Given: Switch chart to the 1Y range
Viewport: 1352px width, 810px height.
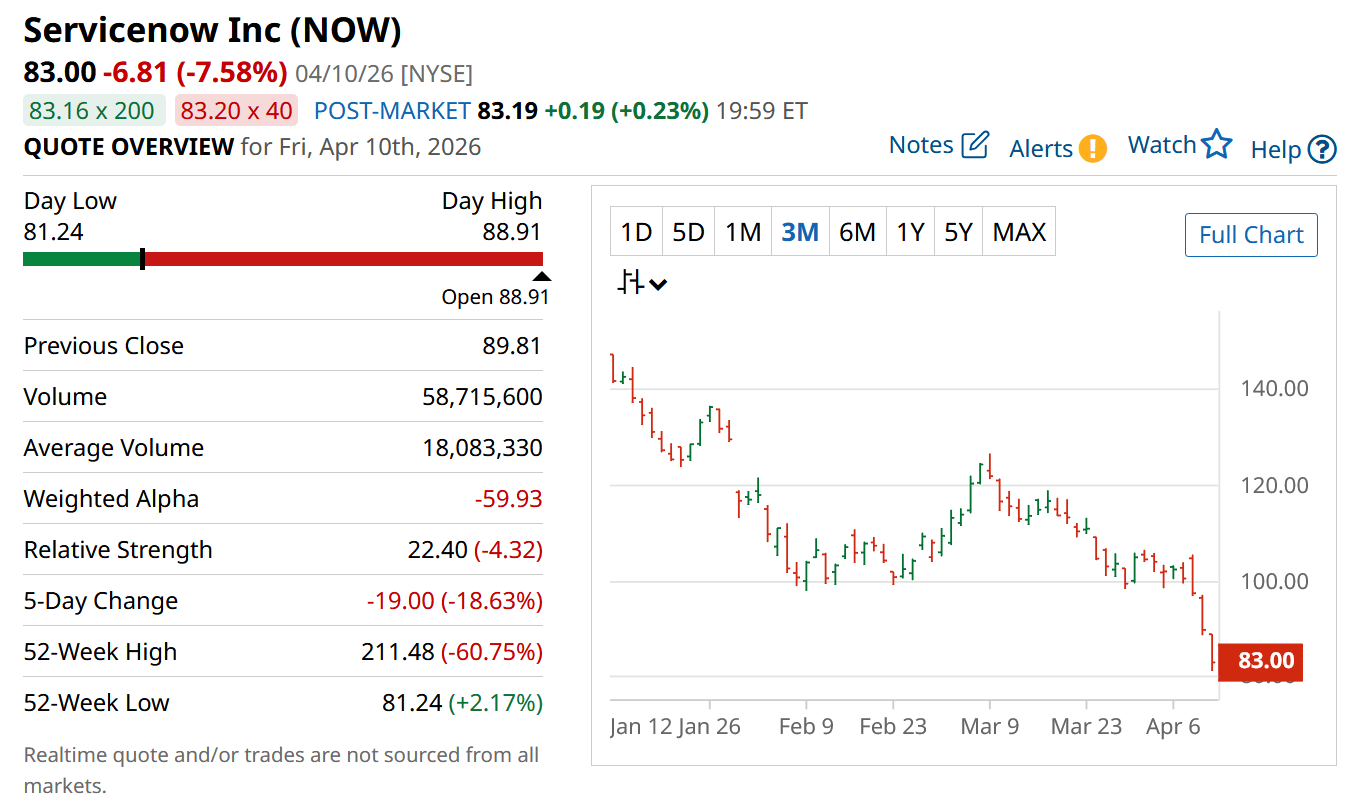Looking at the screenshot, I should (x=910, y=233).
